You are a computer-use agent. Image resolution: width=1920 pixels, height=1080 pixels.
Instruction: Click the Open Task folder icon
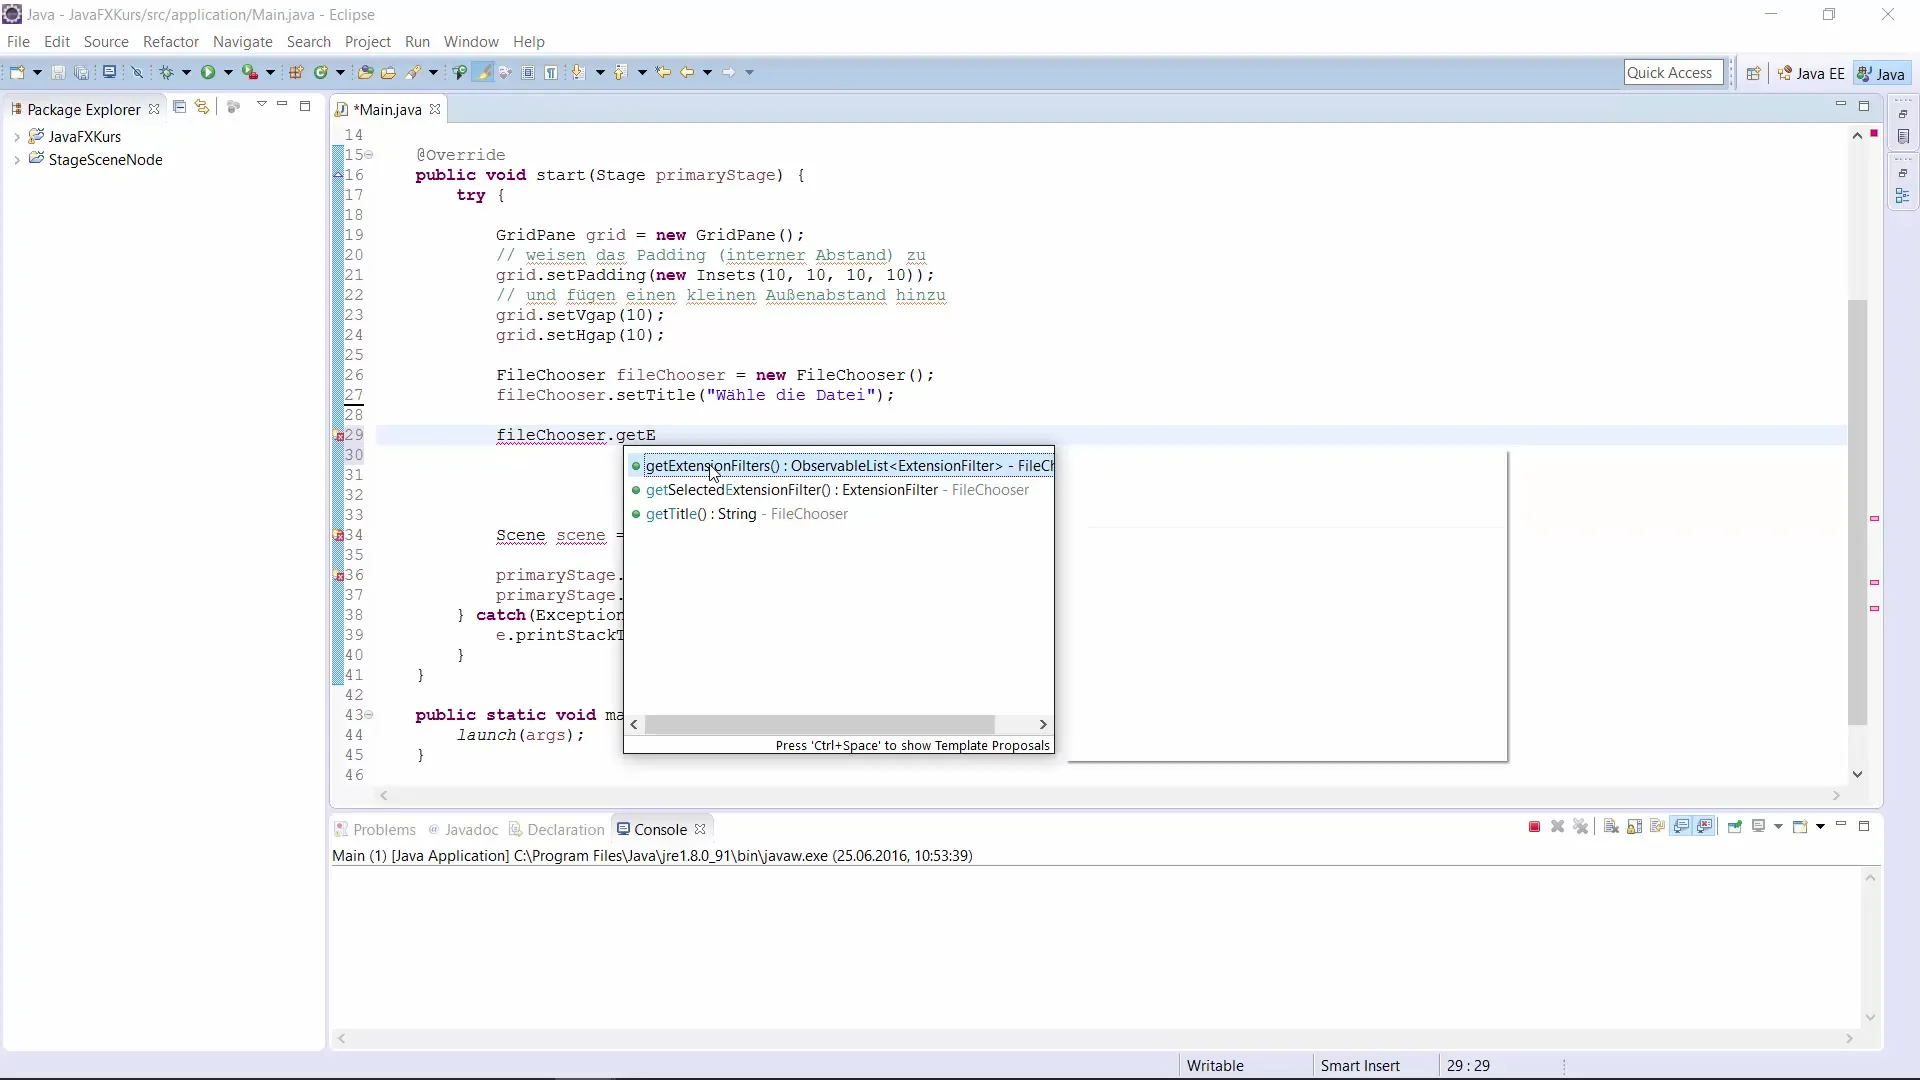tap(388, 72)
